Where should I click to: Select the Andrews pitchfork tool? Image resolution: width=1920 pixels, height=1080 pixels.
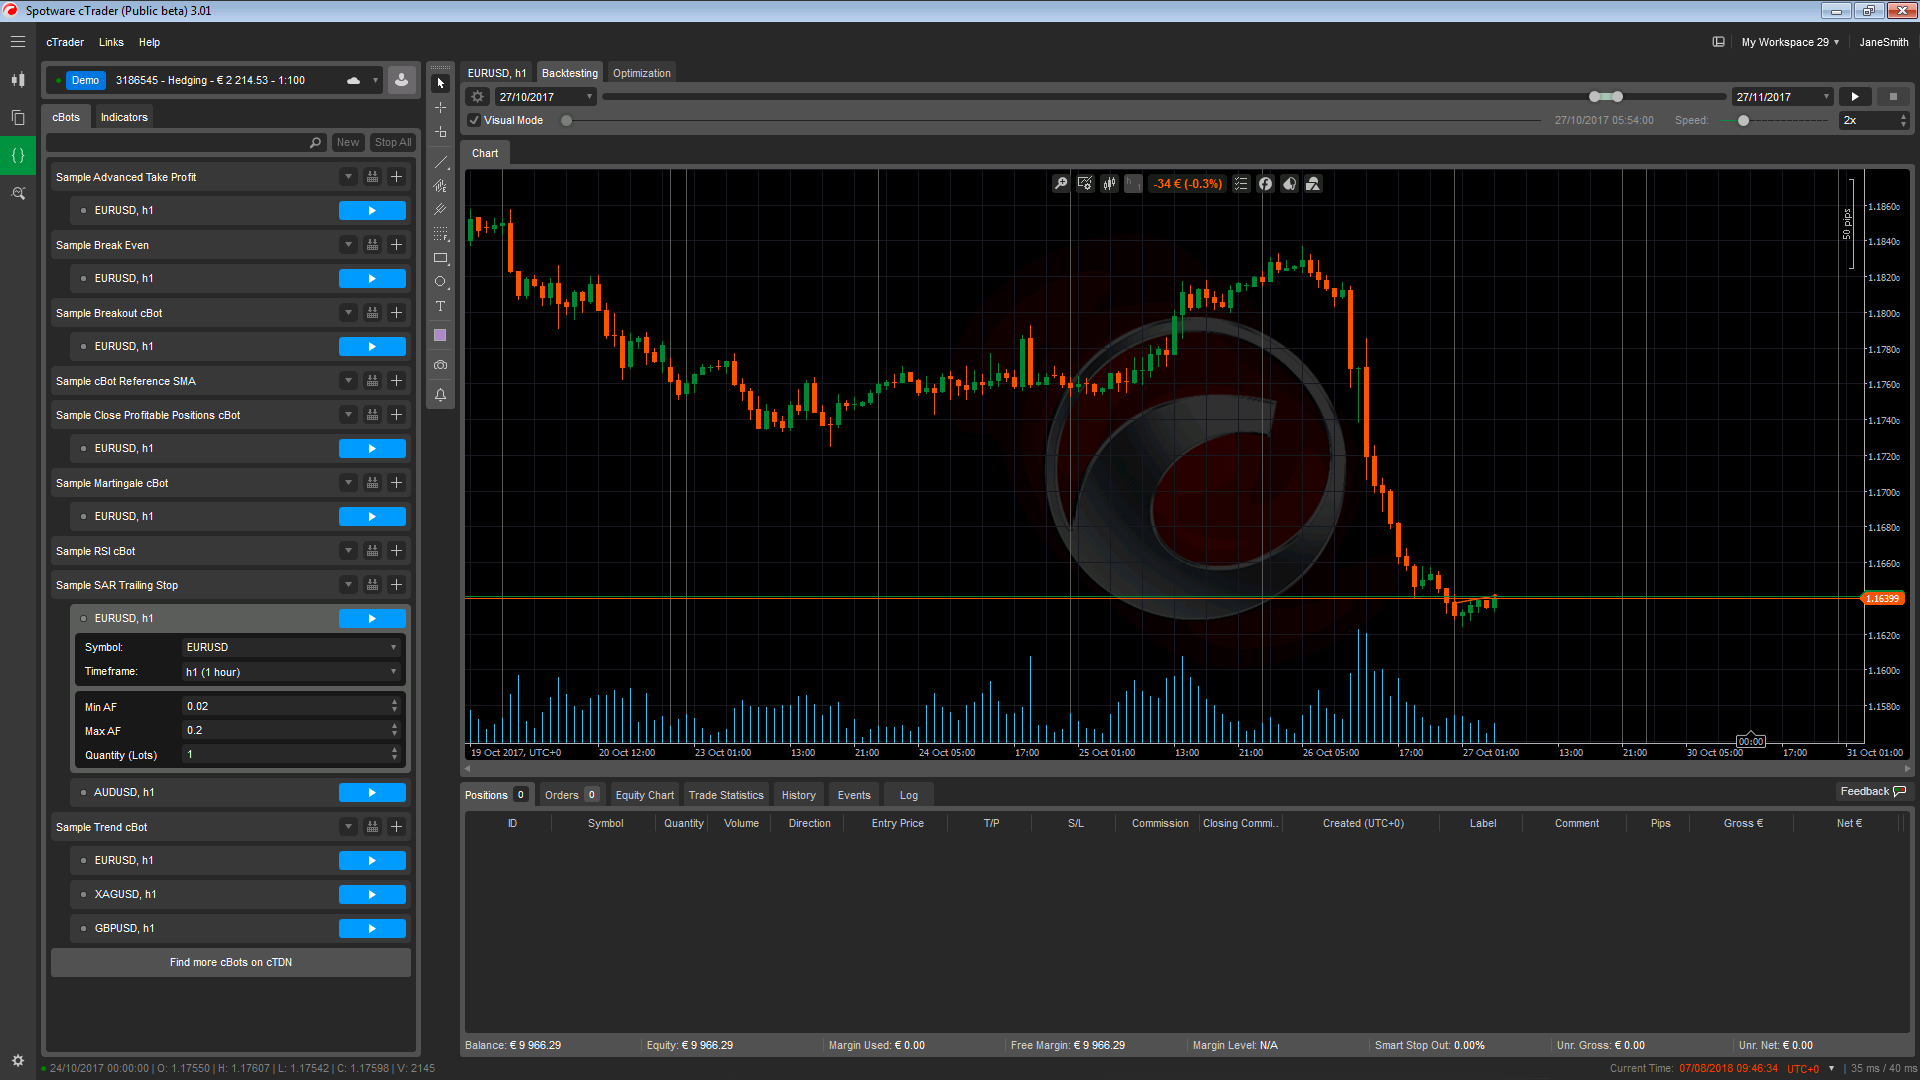click(x=440, y=209)
